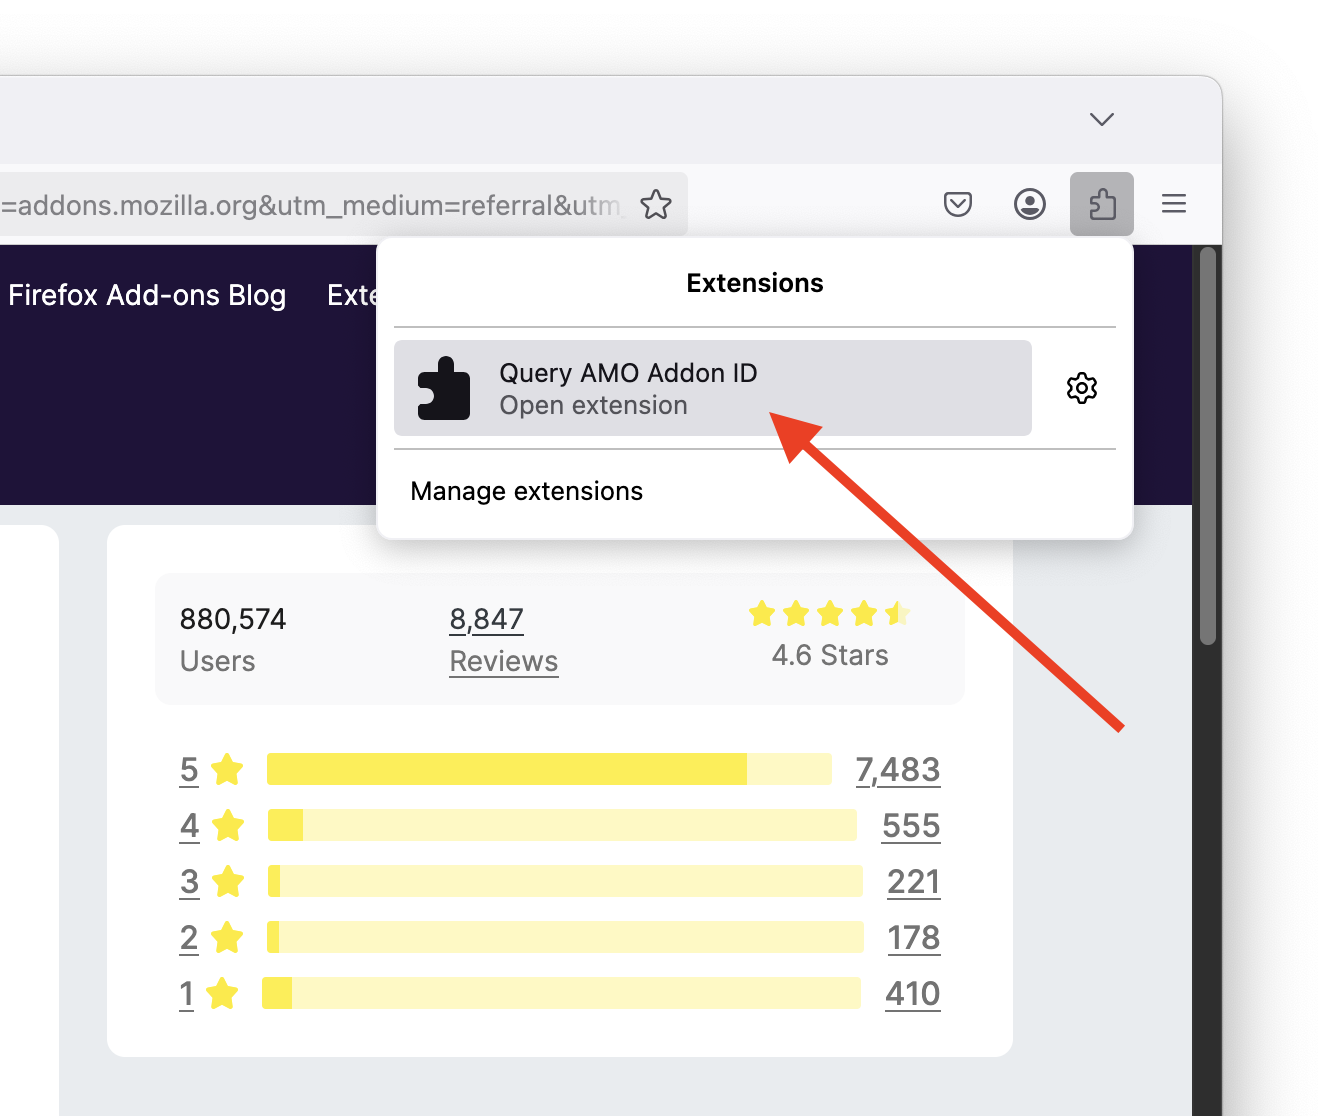
Task: Click the 4.6 Stars label
Action: [x=830, y=655]
